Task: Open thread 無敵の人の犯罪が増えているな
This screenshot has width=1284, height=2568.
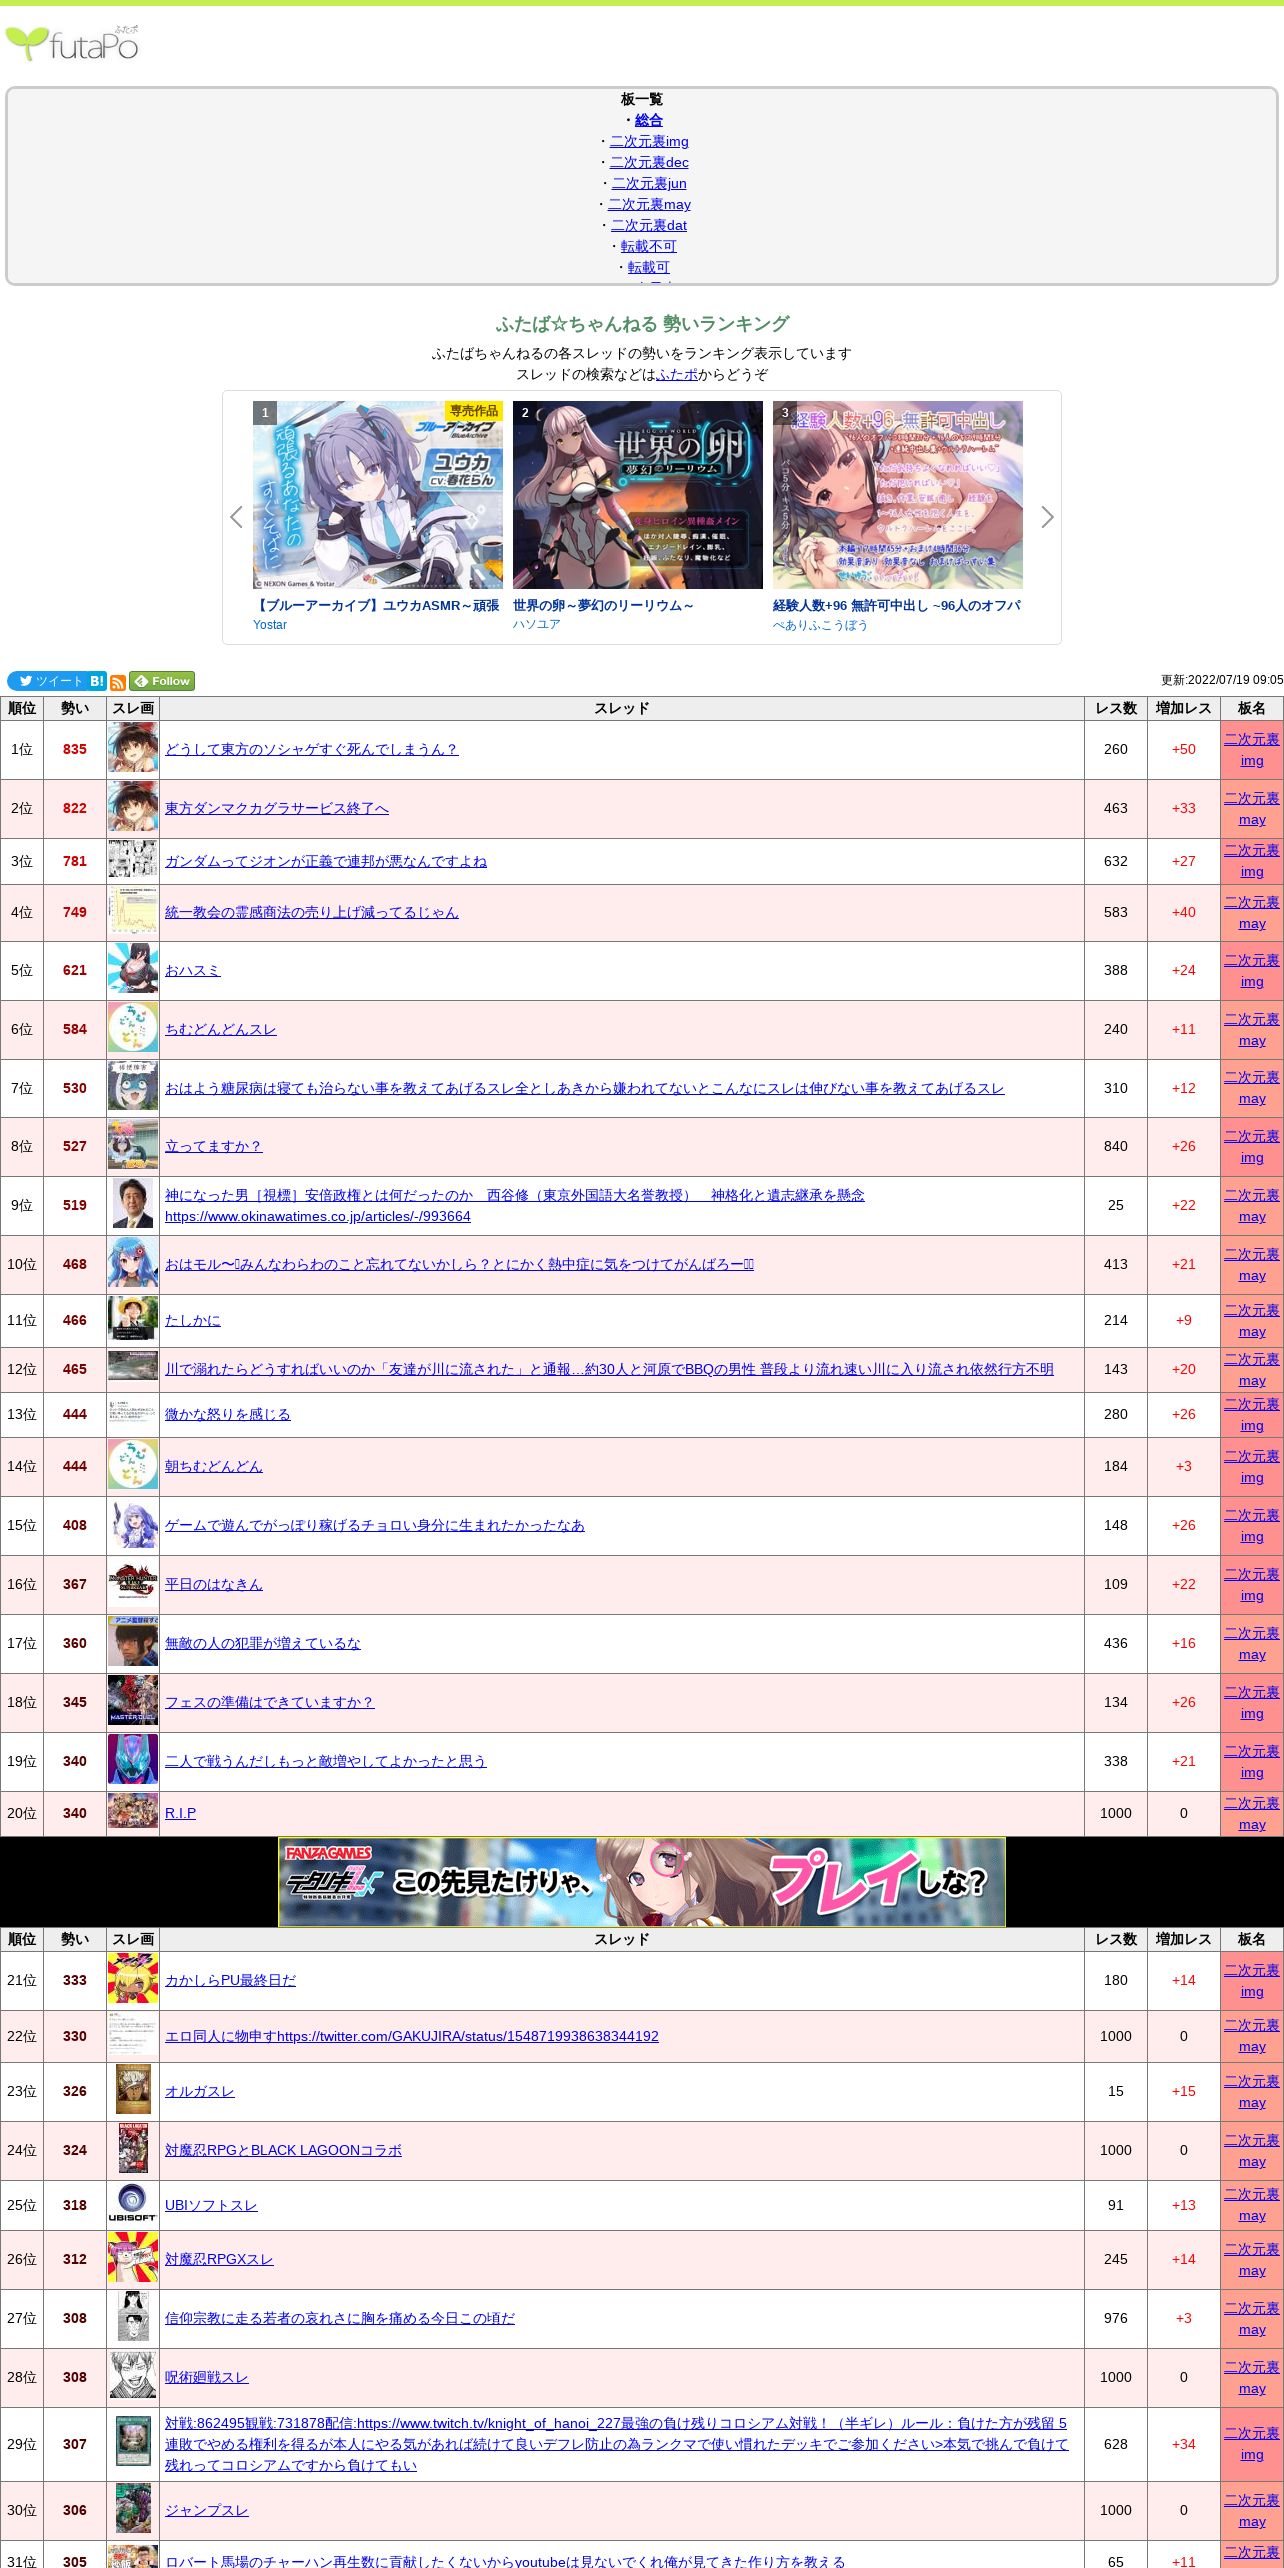Action: pos(263,1643)
